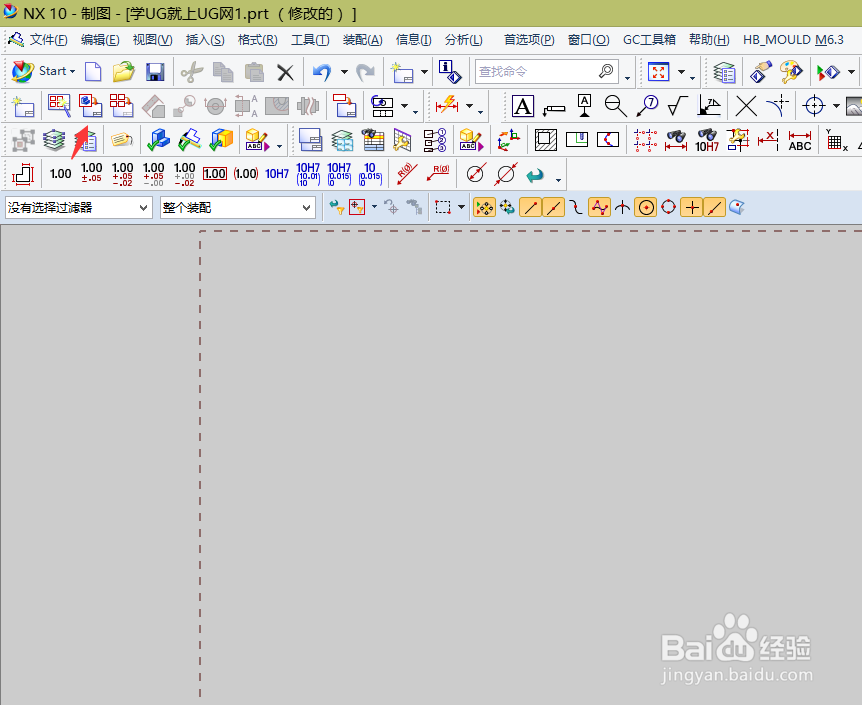This screenshot has height=705, width=862.
Task: Click the Center Mark icon
Action: pos(814,105)
